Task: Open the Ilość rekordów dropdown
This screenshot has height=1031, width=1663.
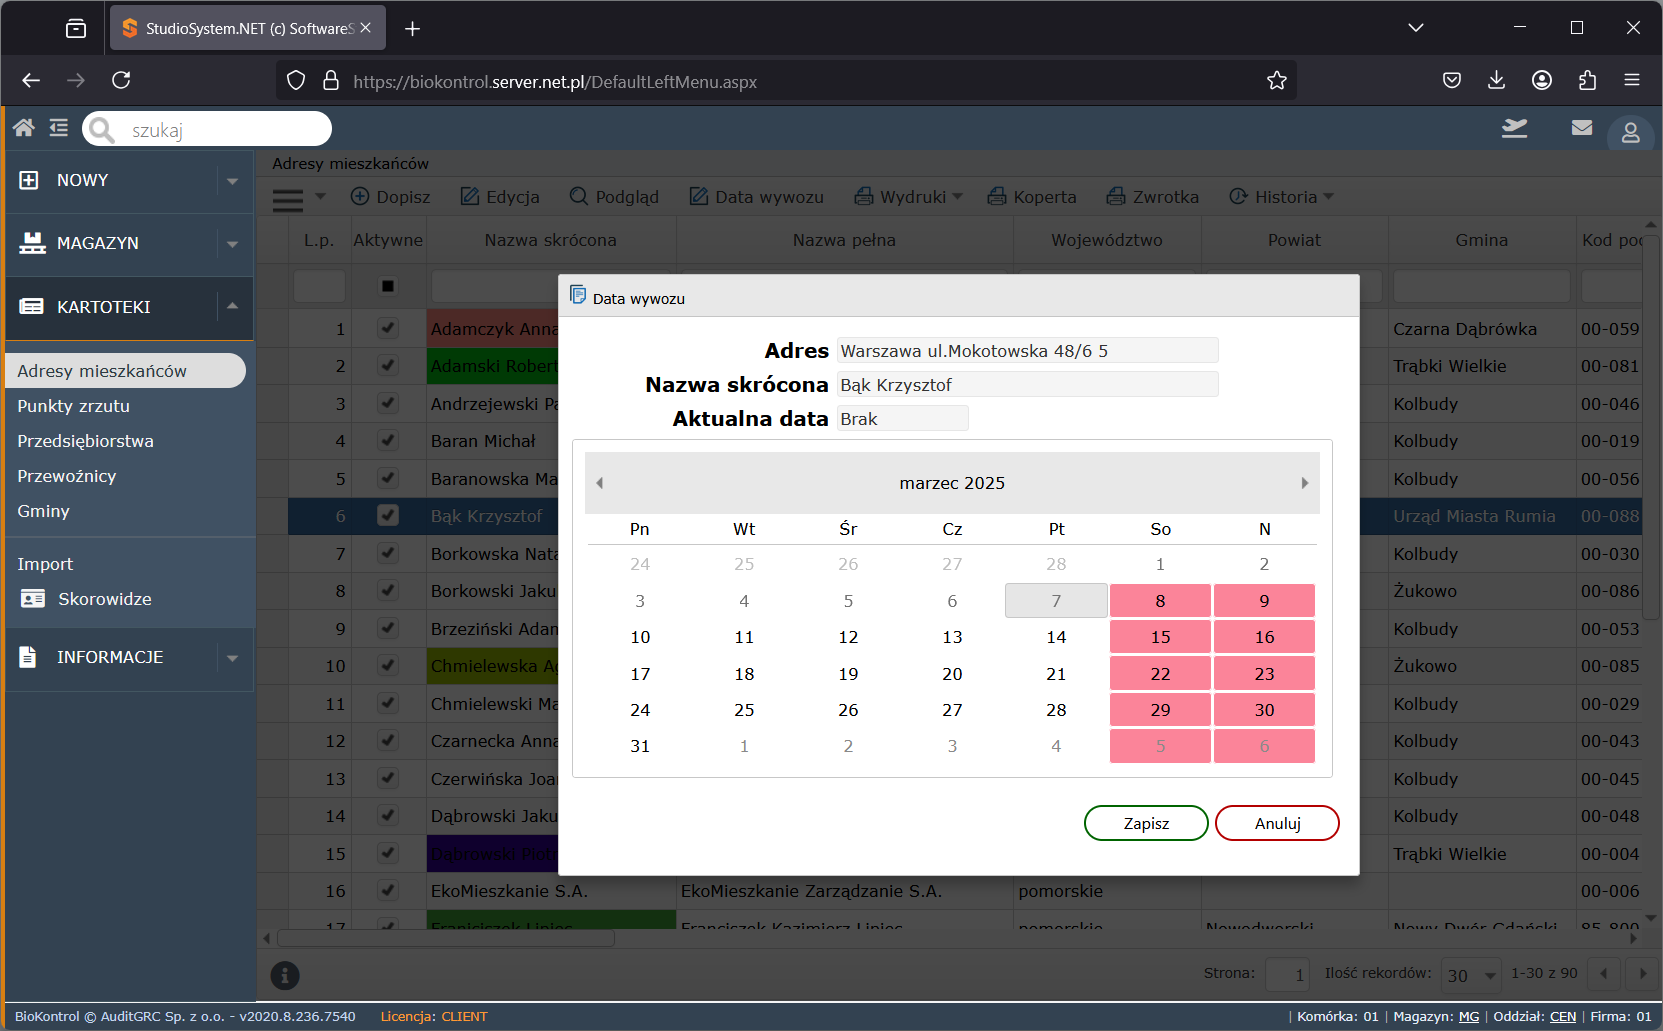Action: [x=1473, y=974]
